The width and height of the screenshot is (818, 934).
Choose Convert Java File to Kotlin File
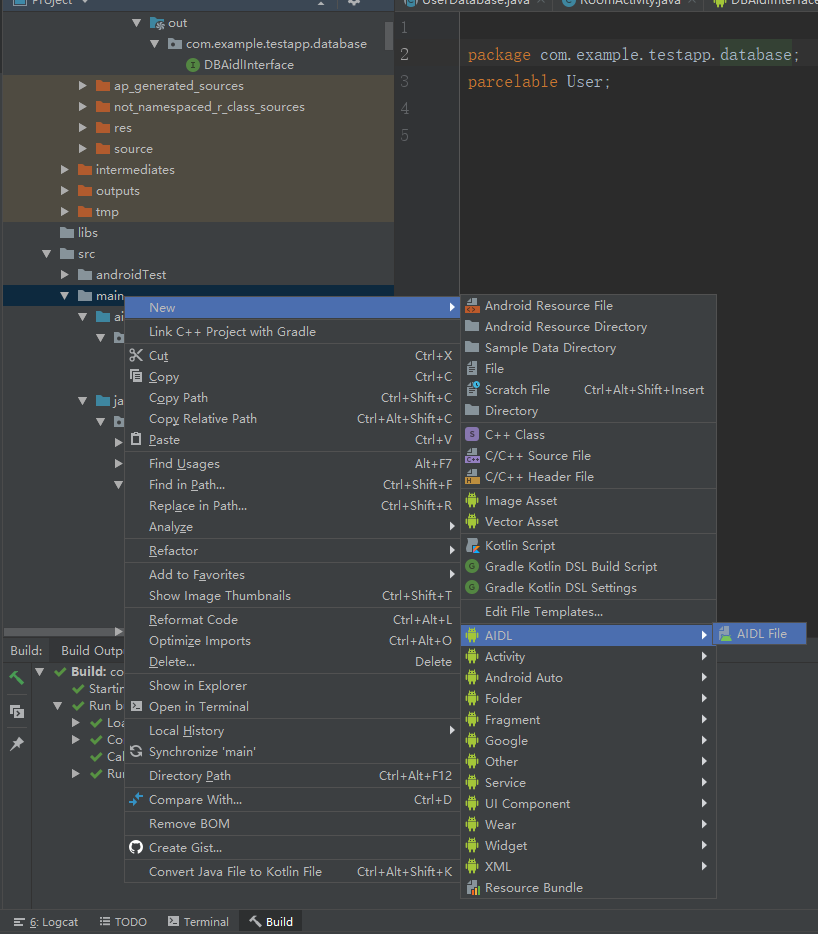tap(292, 871)
